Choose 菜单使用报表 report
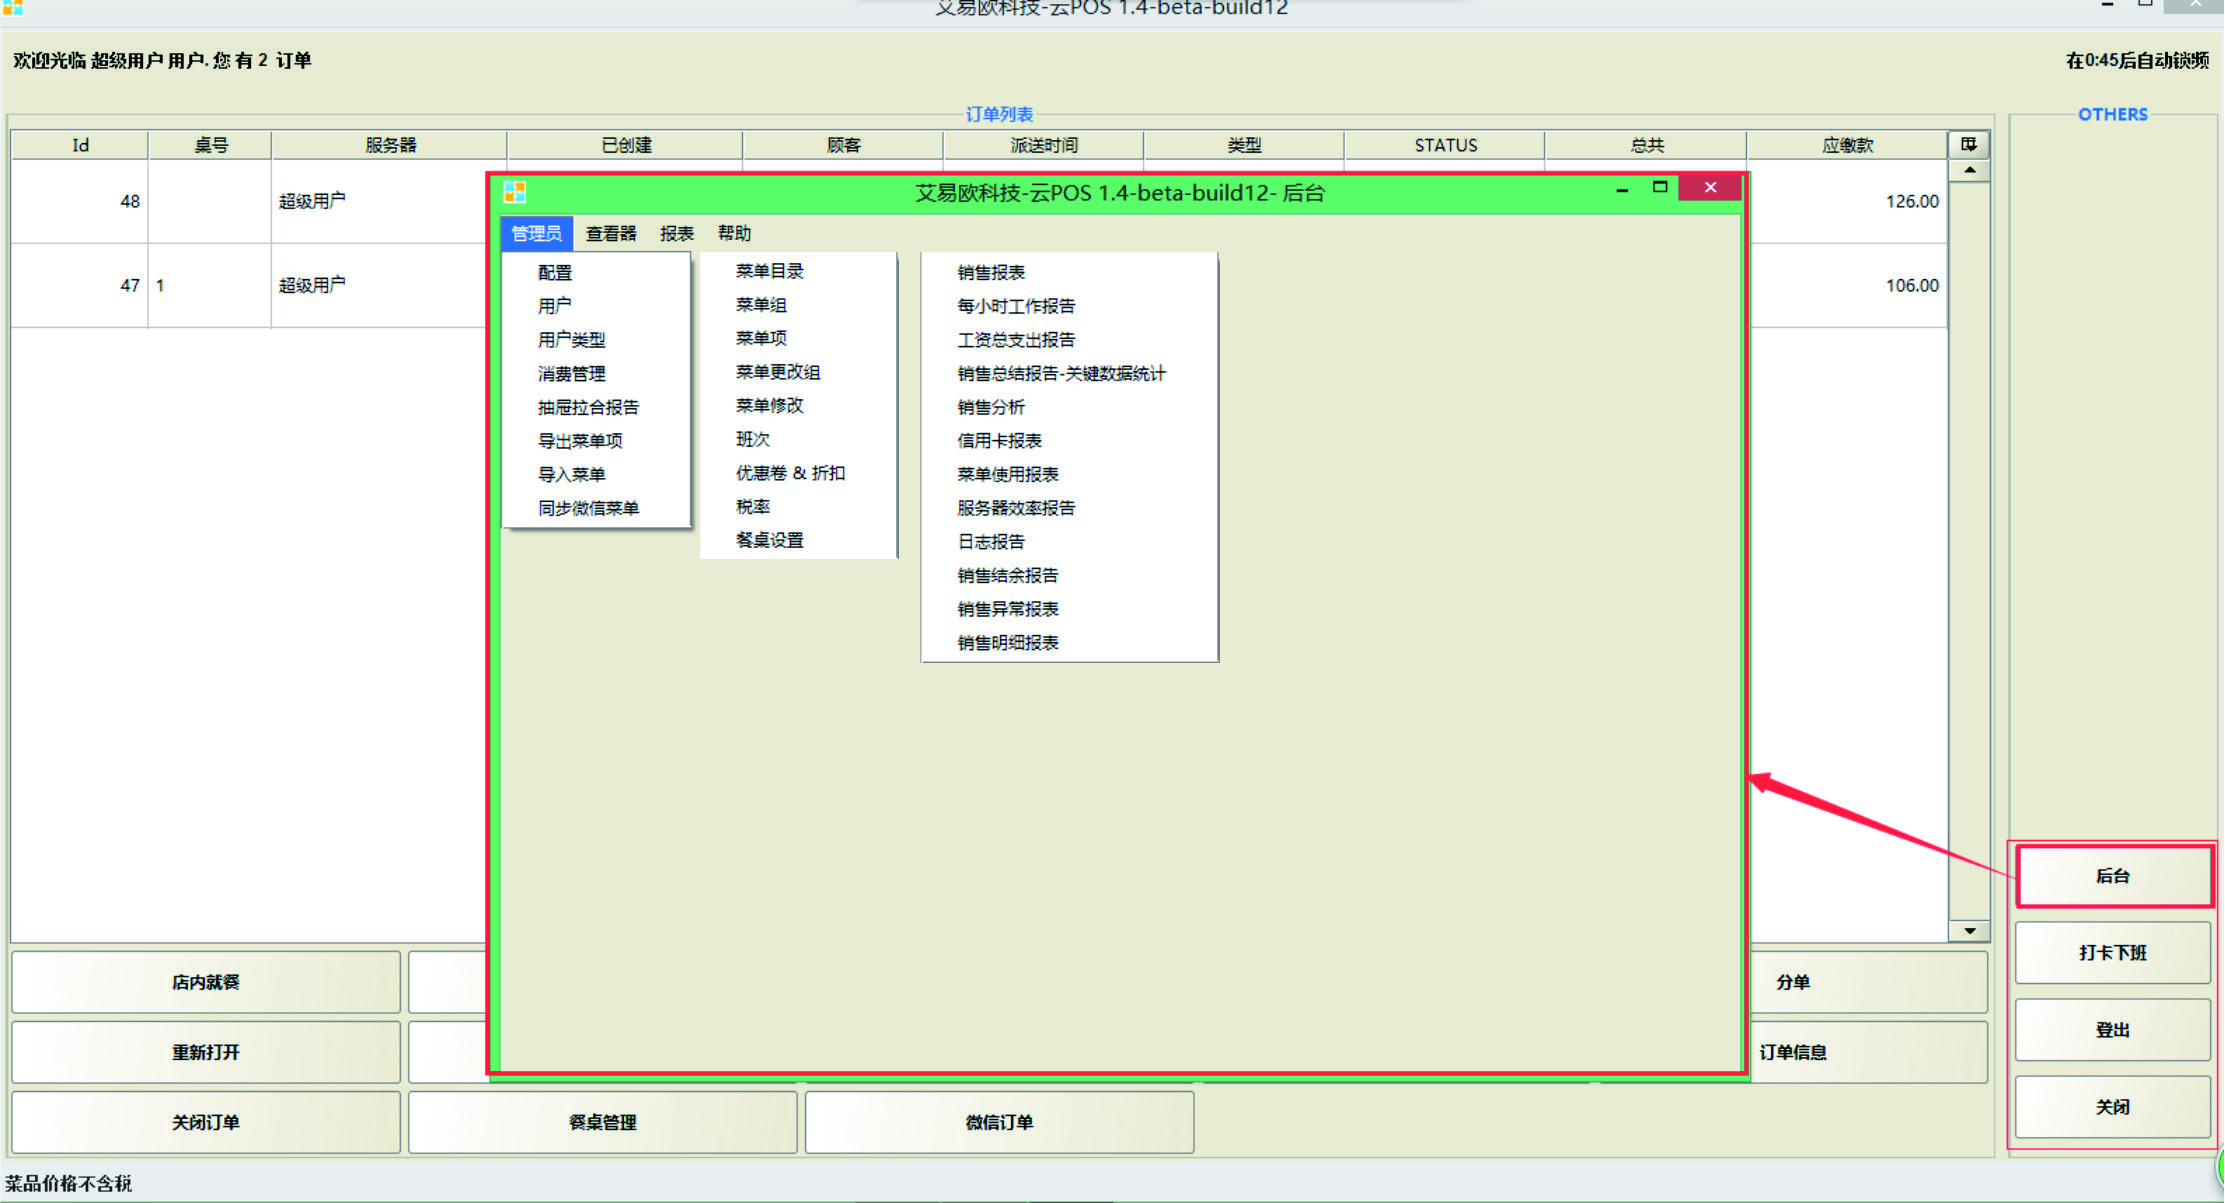 [1008, 474]
